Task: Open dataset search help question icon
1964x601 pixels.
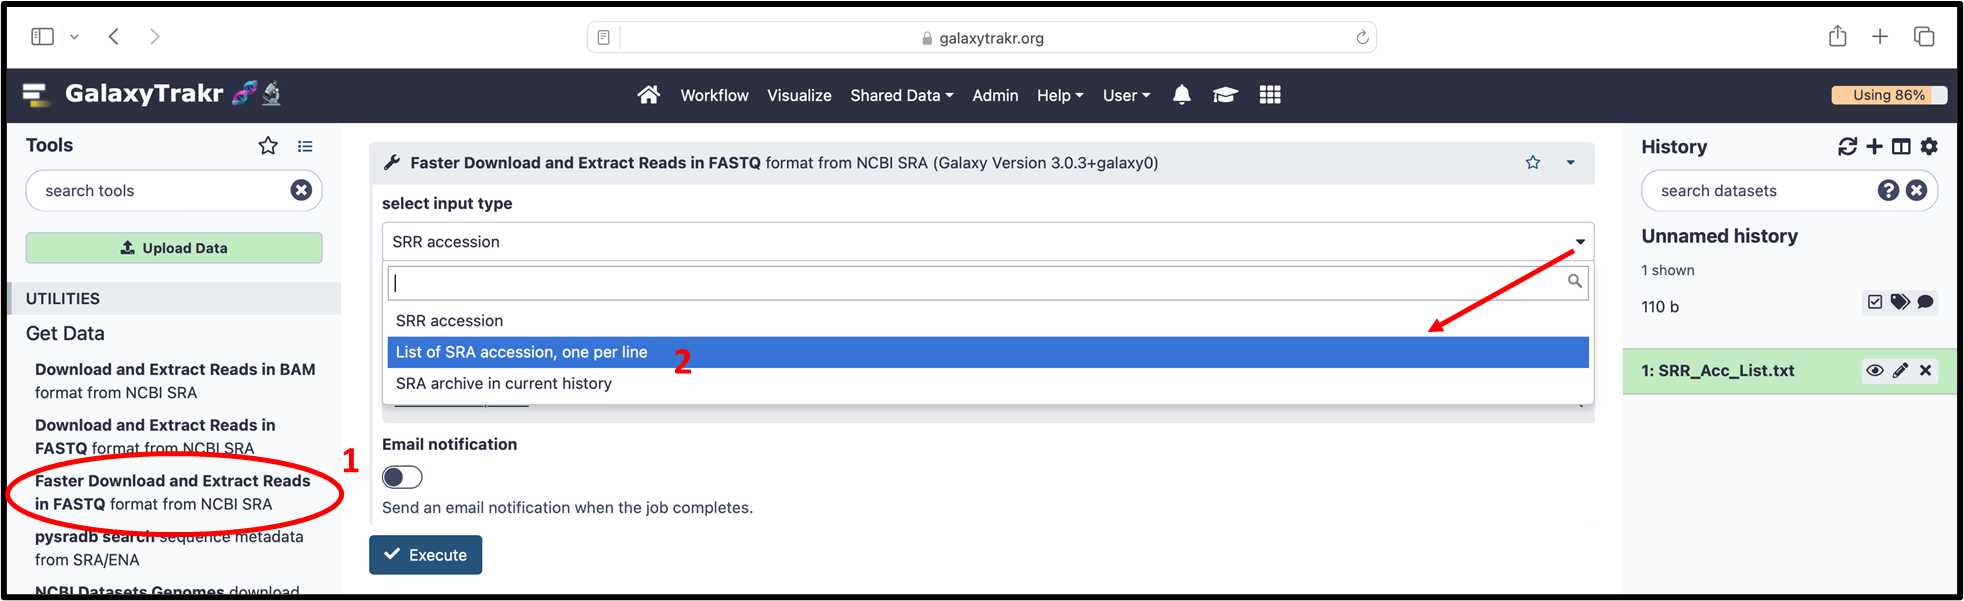Action: tap(1888, 190)
